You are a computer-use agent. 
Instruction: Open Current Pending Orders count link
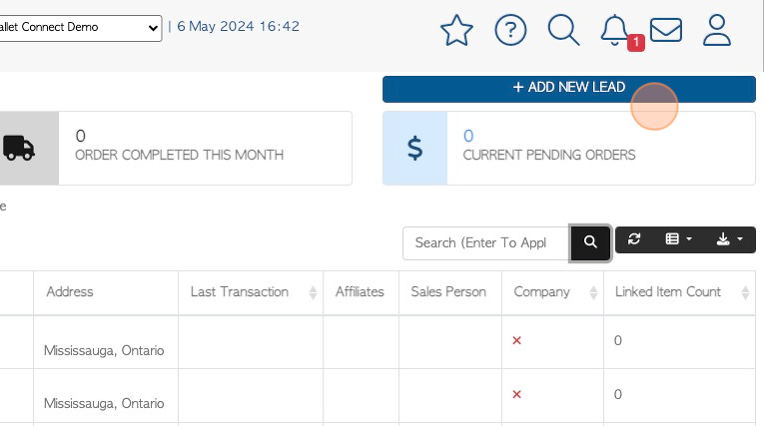468,136
